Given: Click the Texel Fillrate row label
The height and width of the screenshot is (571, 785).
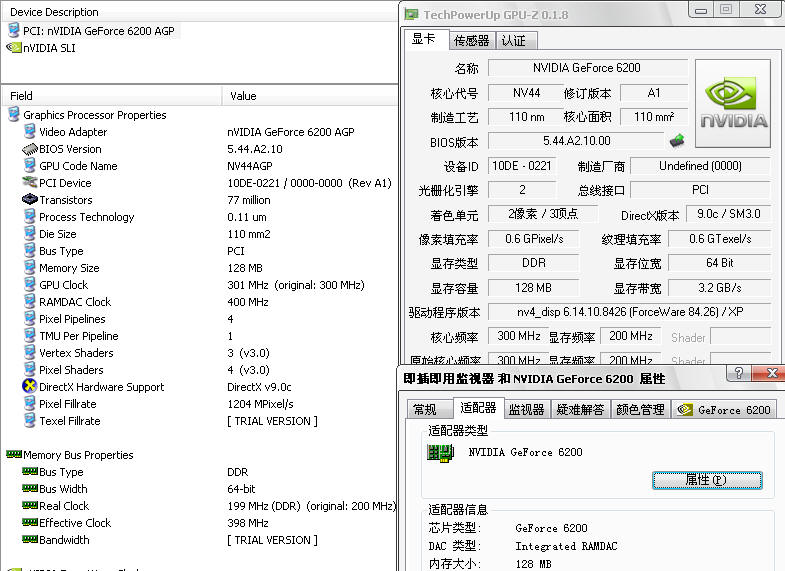Looking at the screenshot, I should [70, 421].
